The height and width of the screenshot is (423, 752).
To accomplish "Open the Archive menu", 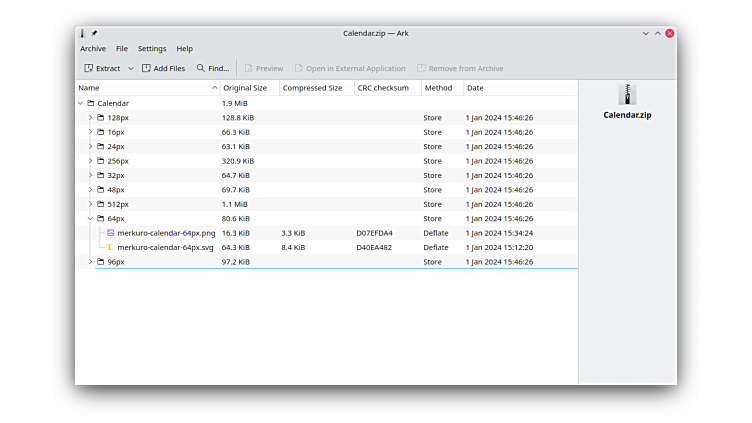I will [93, 48].
